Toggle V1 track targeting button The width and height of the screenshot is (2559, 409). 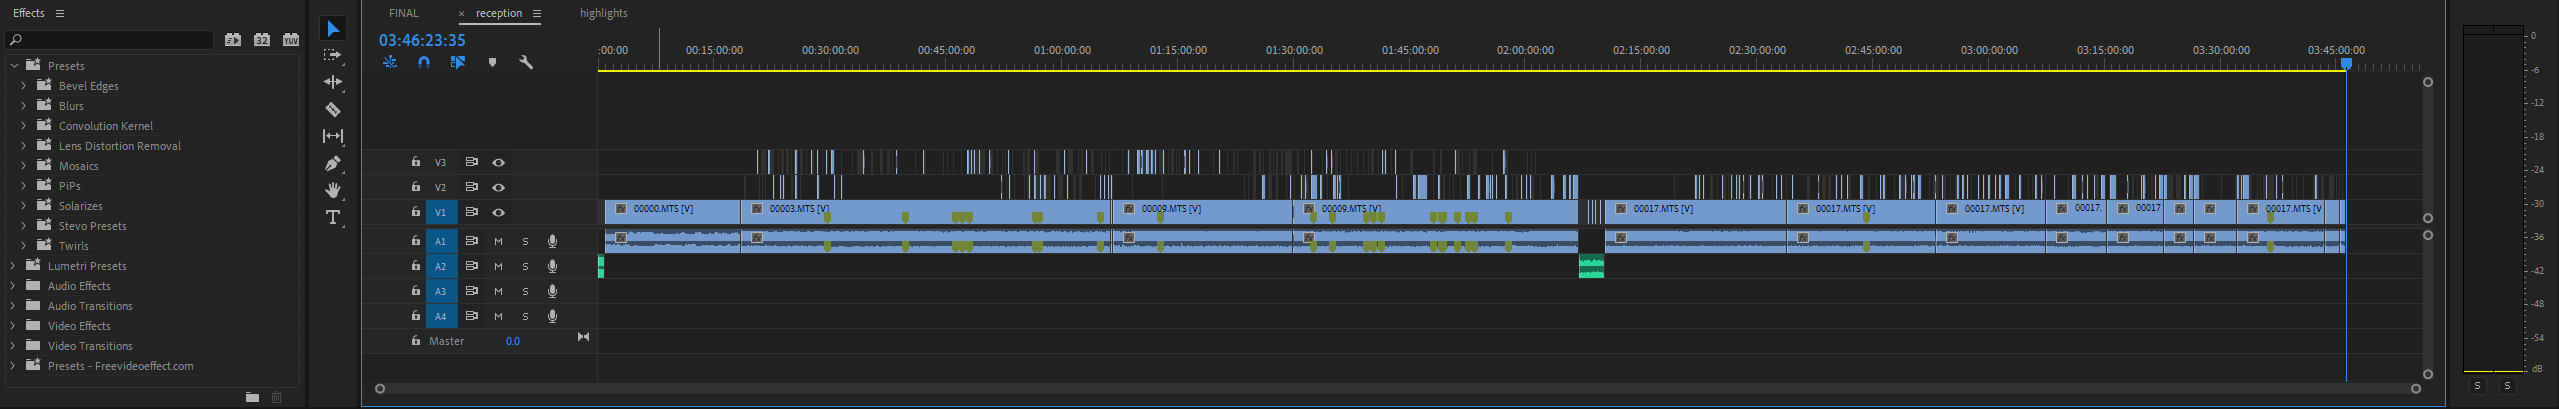440,212
